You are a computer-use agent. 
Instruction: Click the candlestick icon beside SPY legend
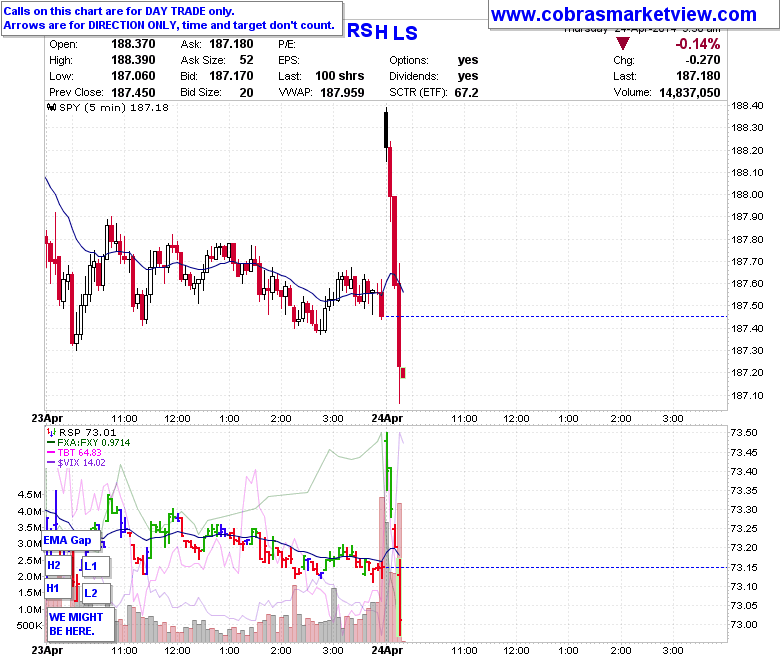52,107
